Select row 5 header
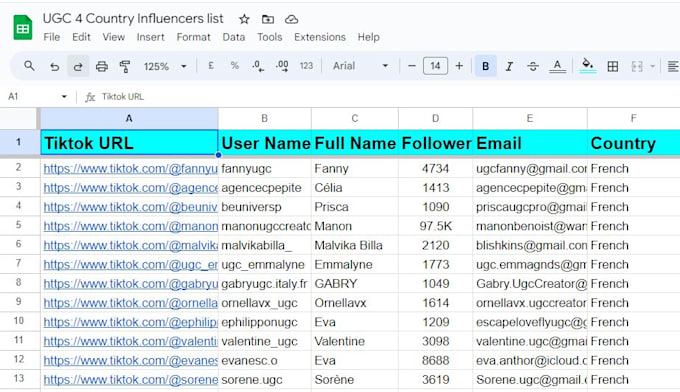 (x=18, y=225)
